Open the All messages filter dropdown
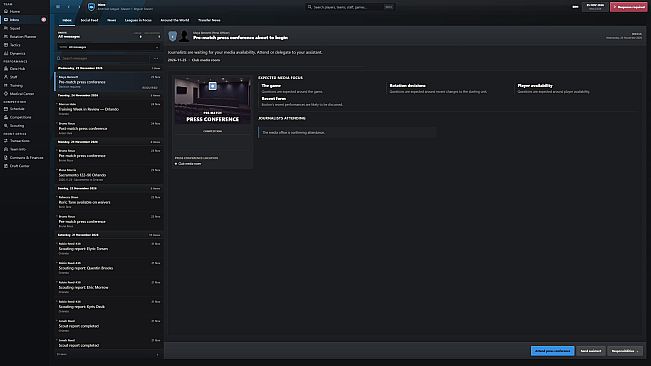Screen dimensions: 651x366 109,47
